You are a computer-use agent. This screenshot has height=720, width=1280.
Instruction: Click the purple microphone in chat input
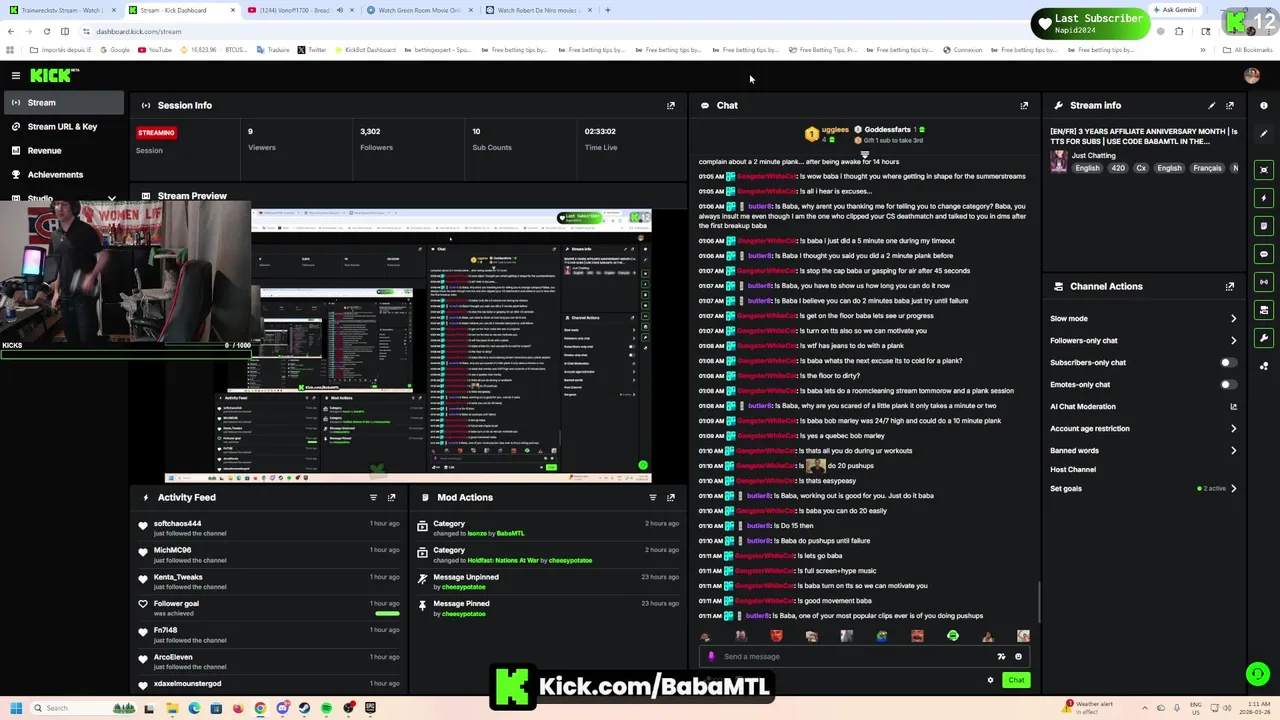[x=711, y=657]
